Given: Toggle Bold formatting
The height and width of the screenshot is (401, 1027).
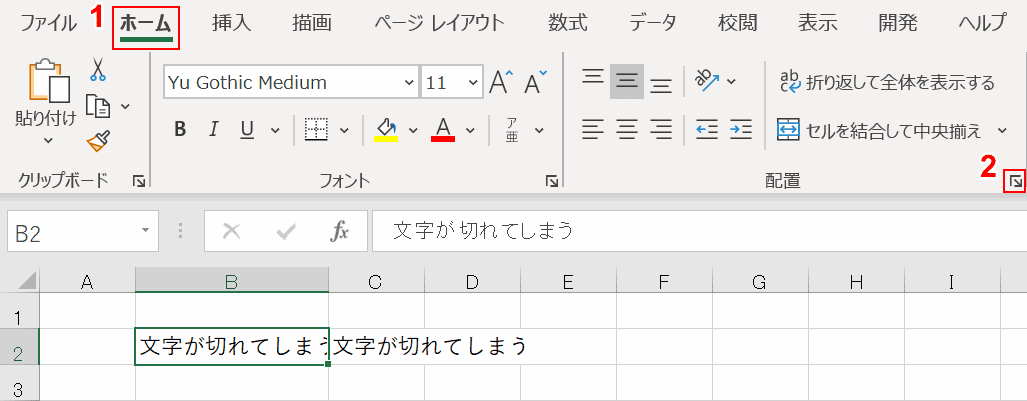Looking at the screenshot, I should pyautogui.click(x=181, y=130).
